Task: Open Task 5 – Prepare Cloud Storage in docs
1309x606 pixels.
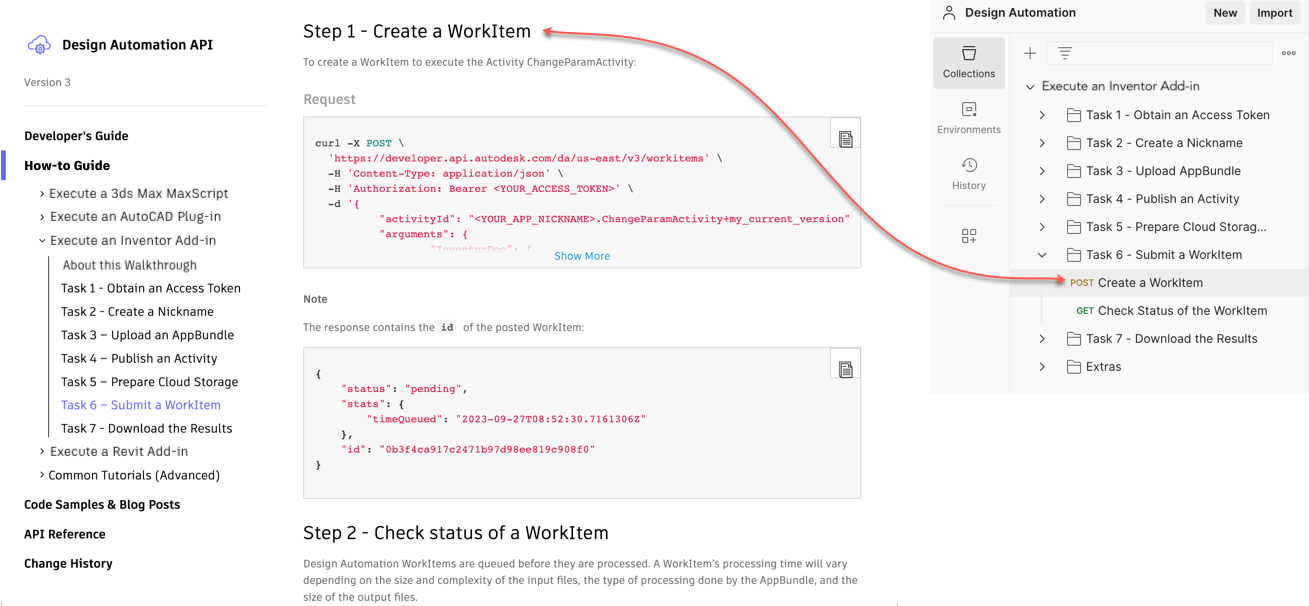Action: tap(149, 382)
